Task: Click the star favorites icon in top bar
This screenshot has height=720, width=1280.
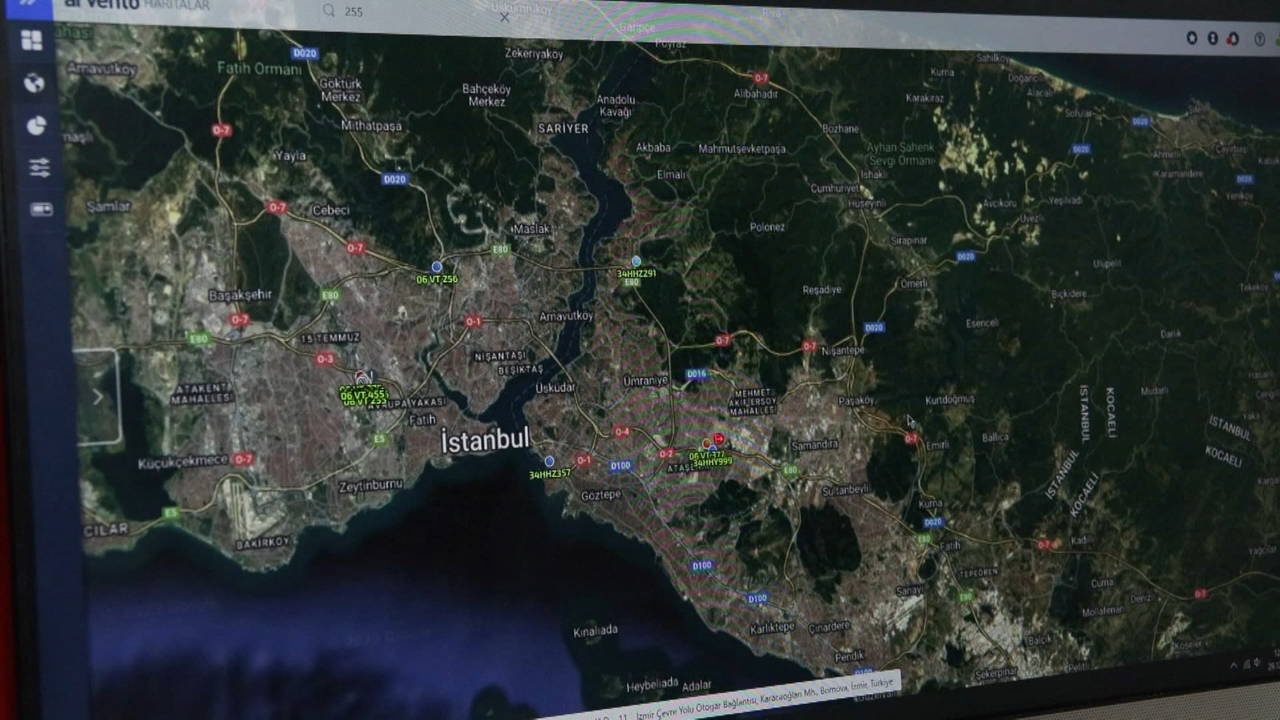Action: click(1191, 38)
